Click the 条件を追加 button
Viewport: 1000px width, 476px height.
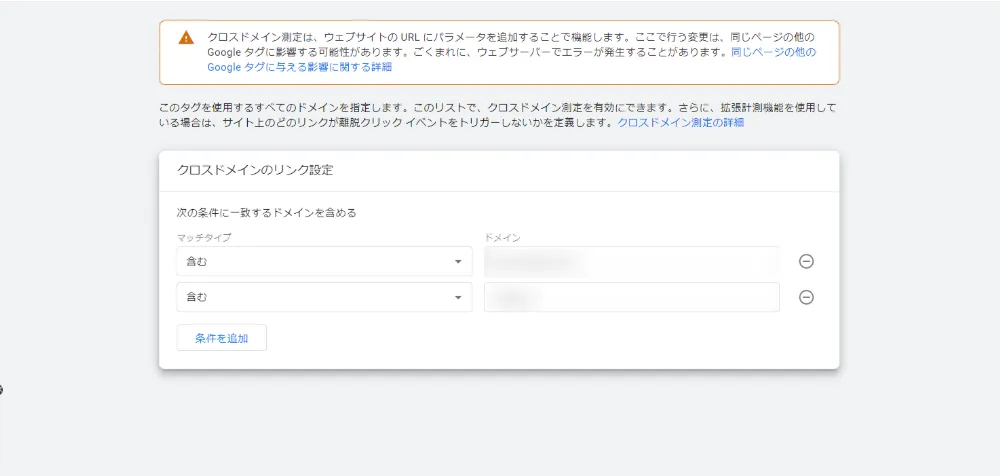click(221, 338)
